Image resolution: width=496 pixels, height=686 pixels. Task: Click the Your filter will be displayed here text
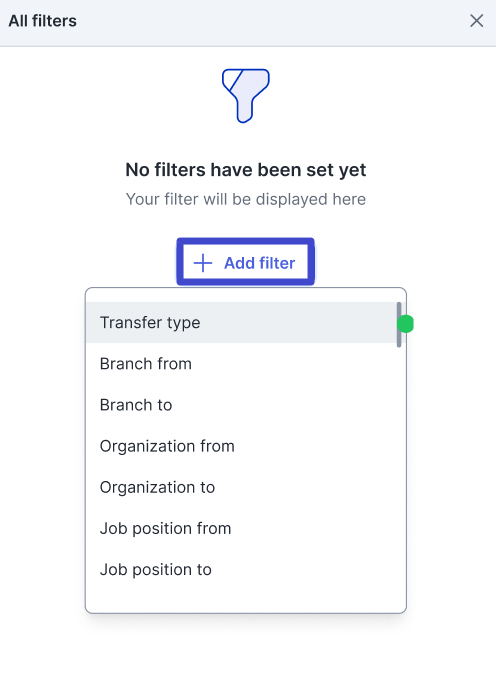[245, 199]
